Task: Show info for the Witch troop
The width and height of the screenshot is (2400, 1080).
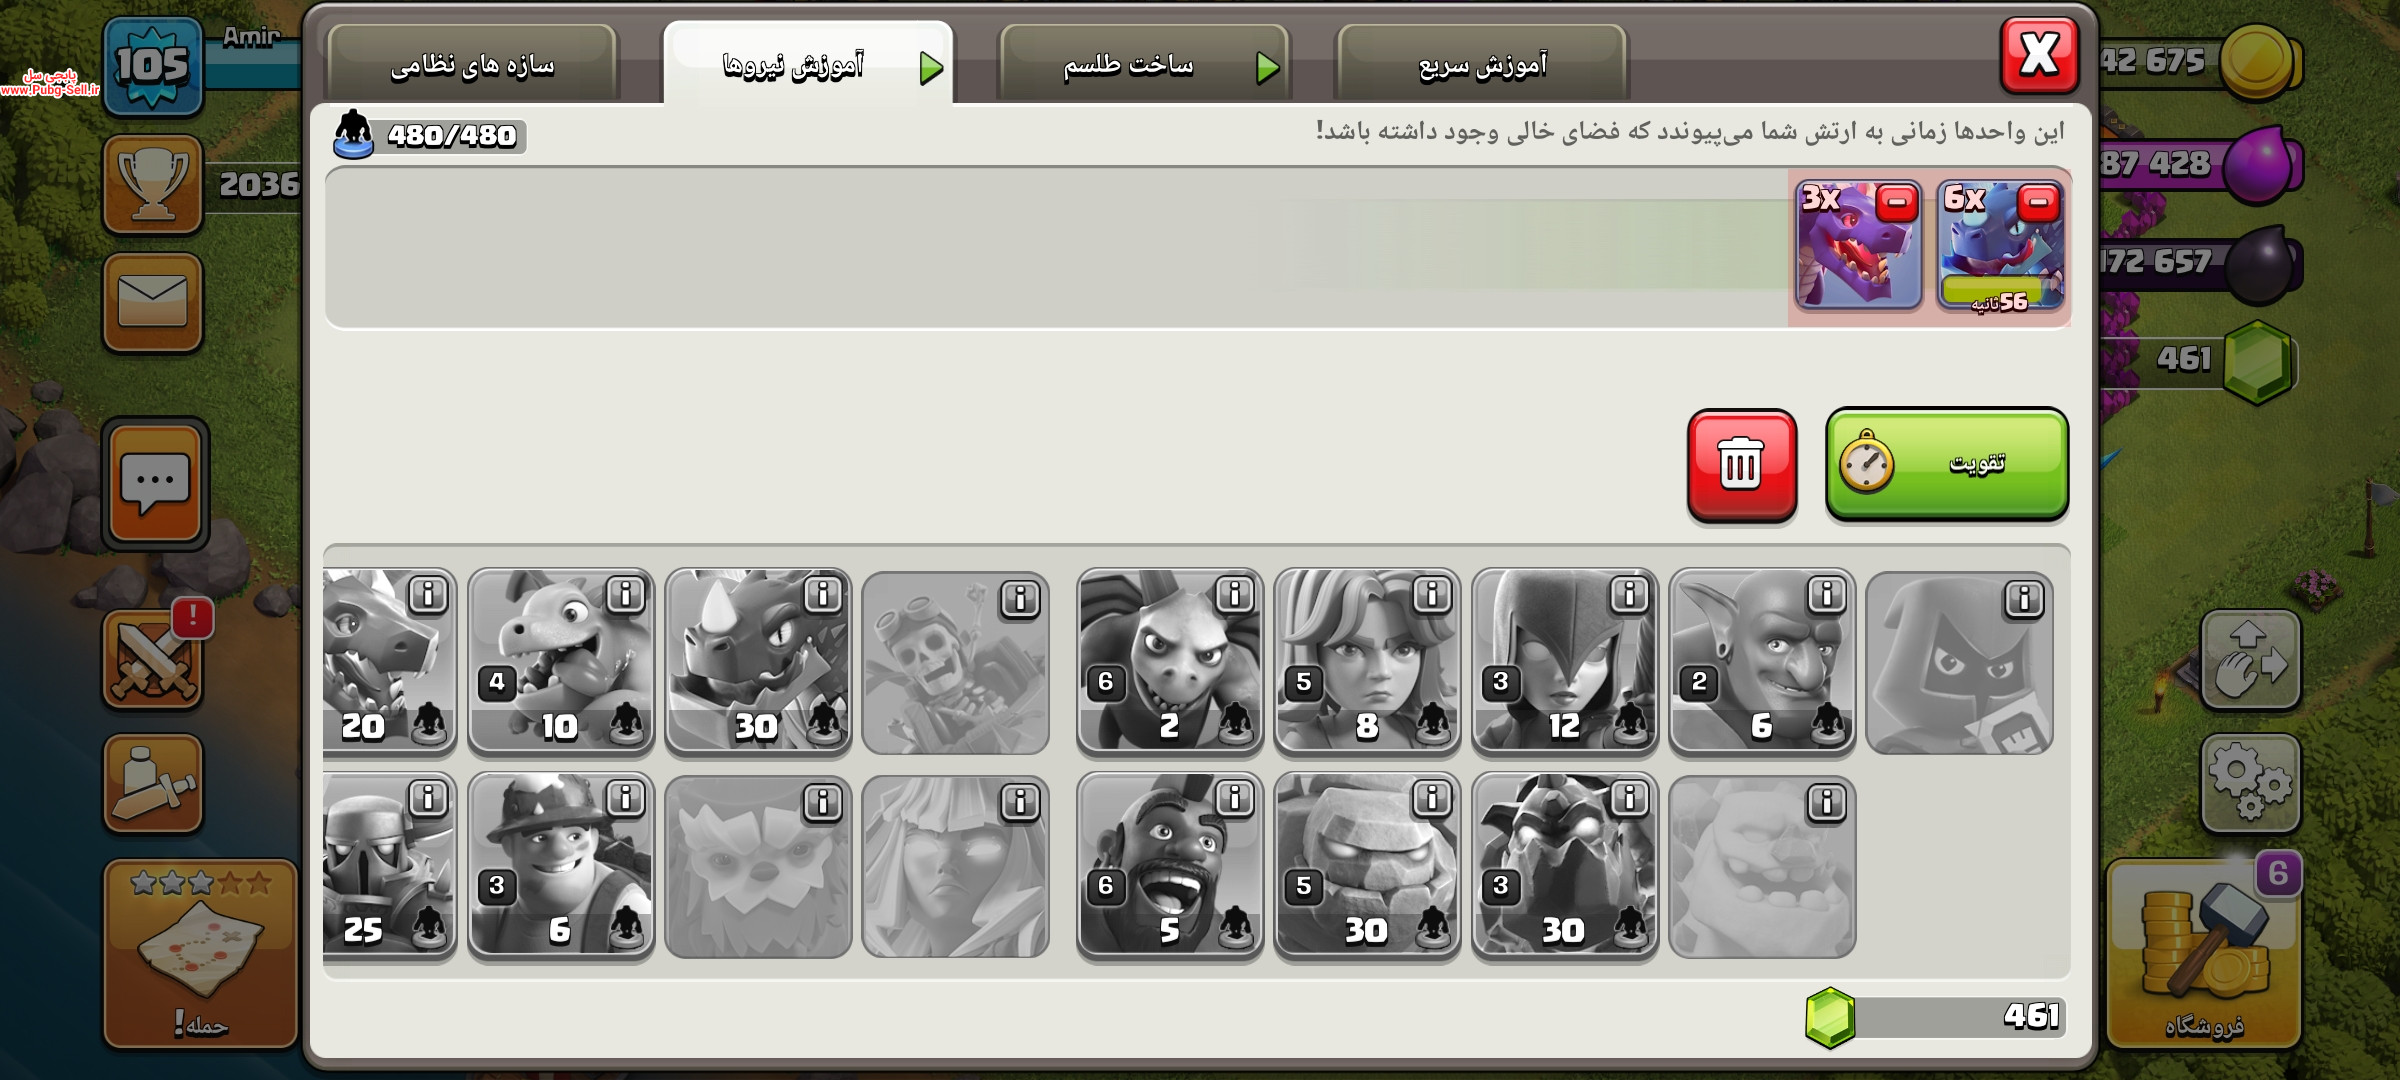Action: (1629, 595)
